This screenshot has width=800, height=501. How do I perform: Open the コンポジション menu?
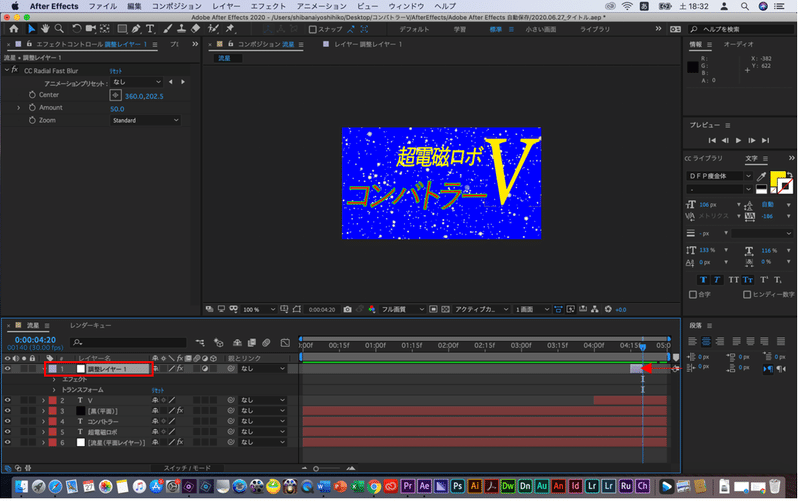click(177, 6)
